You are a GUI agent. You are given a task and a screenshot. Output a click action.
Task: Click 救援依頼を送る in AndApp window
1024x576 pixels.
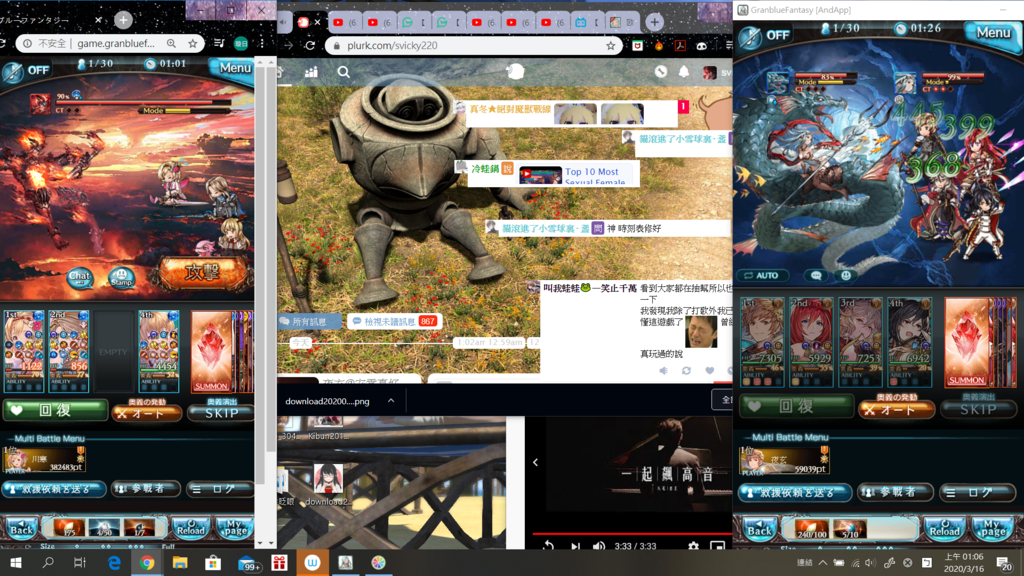795,492
